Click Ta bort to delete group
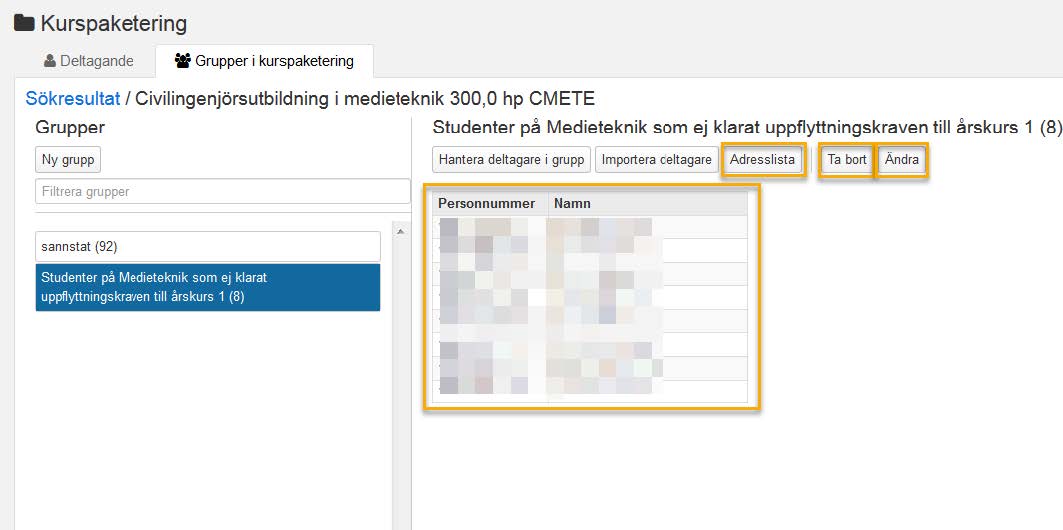 click(x=847, y=160)
